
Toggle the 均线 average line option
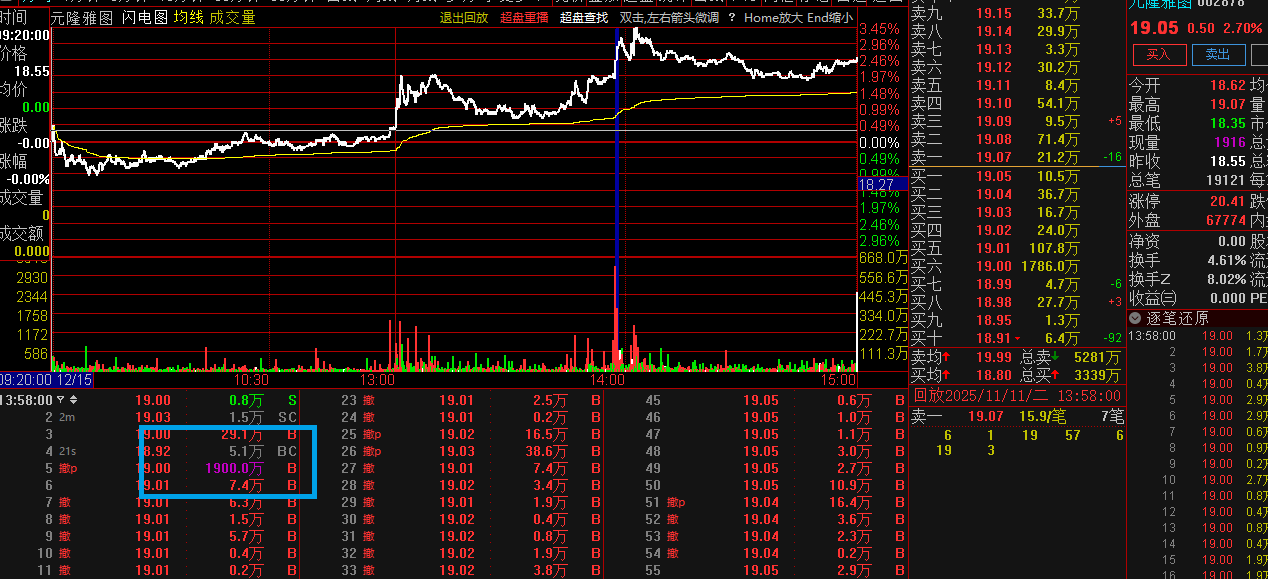(x=187, y=17)
